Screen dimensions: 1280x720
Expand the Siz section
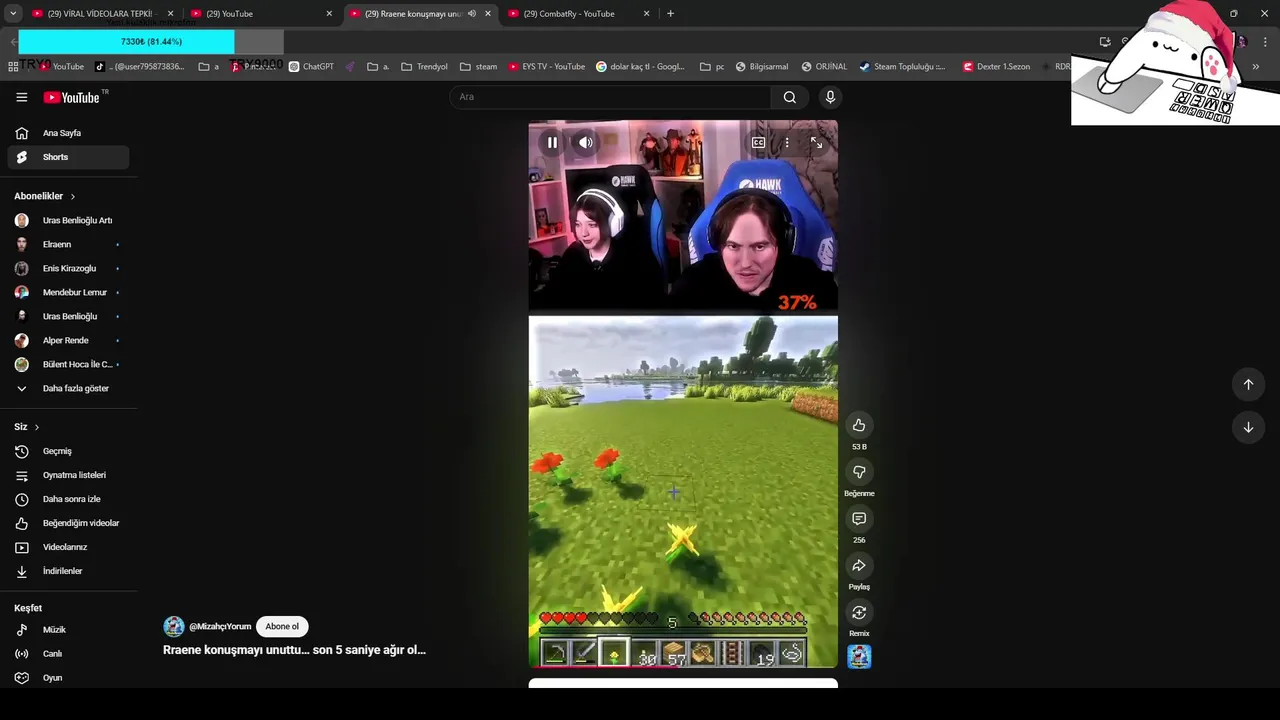(27, 427)
